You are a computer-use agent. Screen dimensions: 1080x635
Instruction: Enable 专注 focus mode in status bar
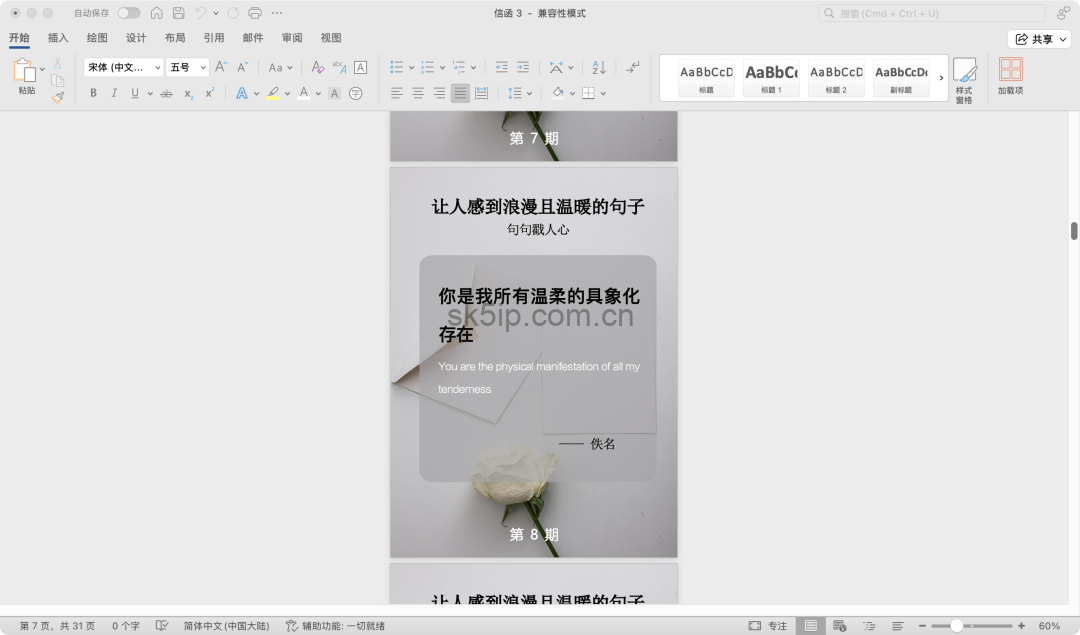(x=770, y=625)
